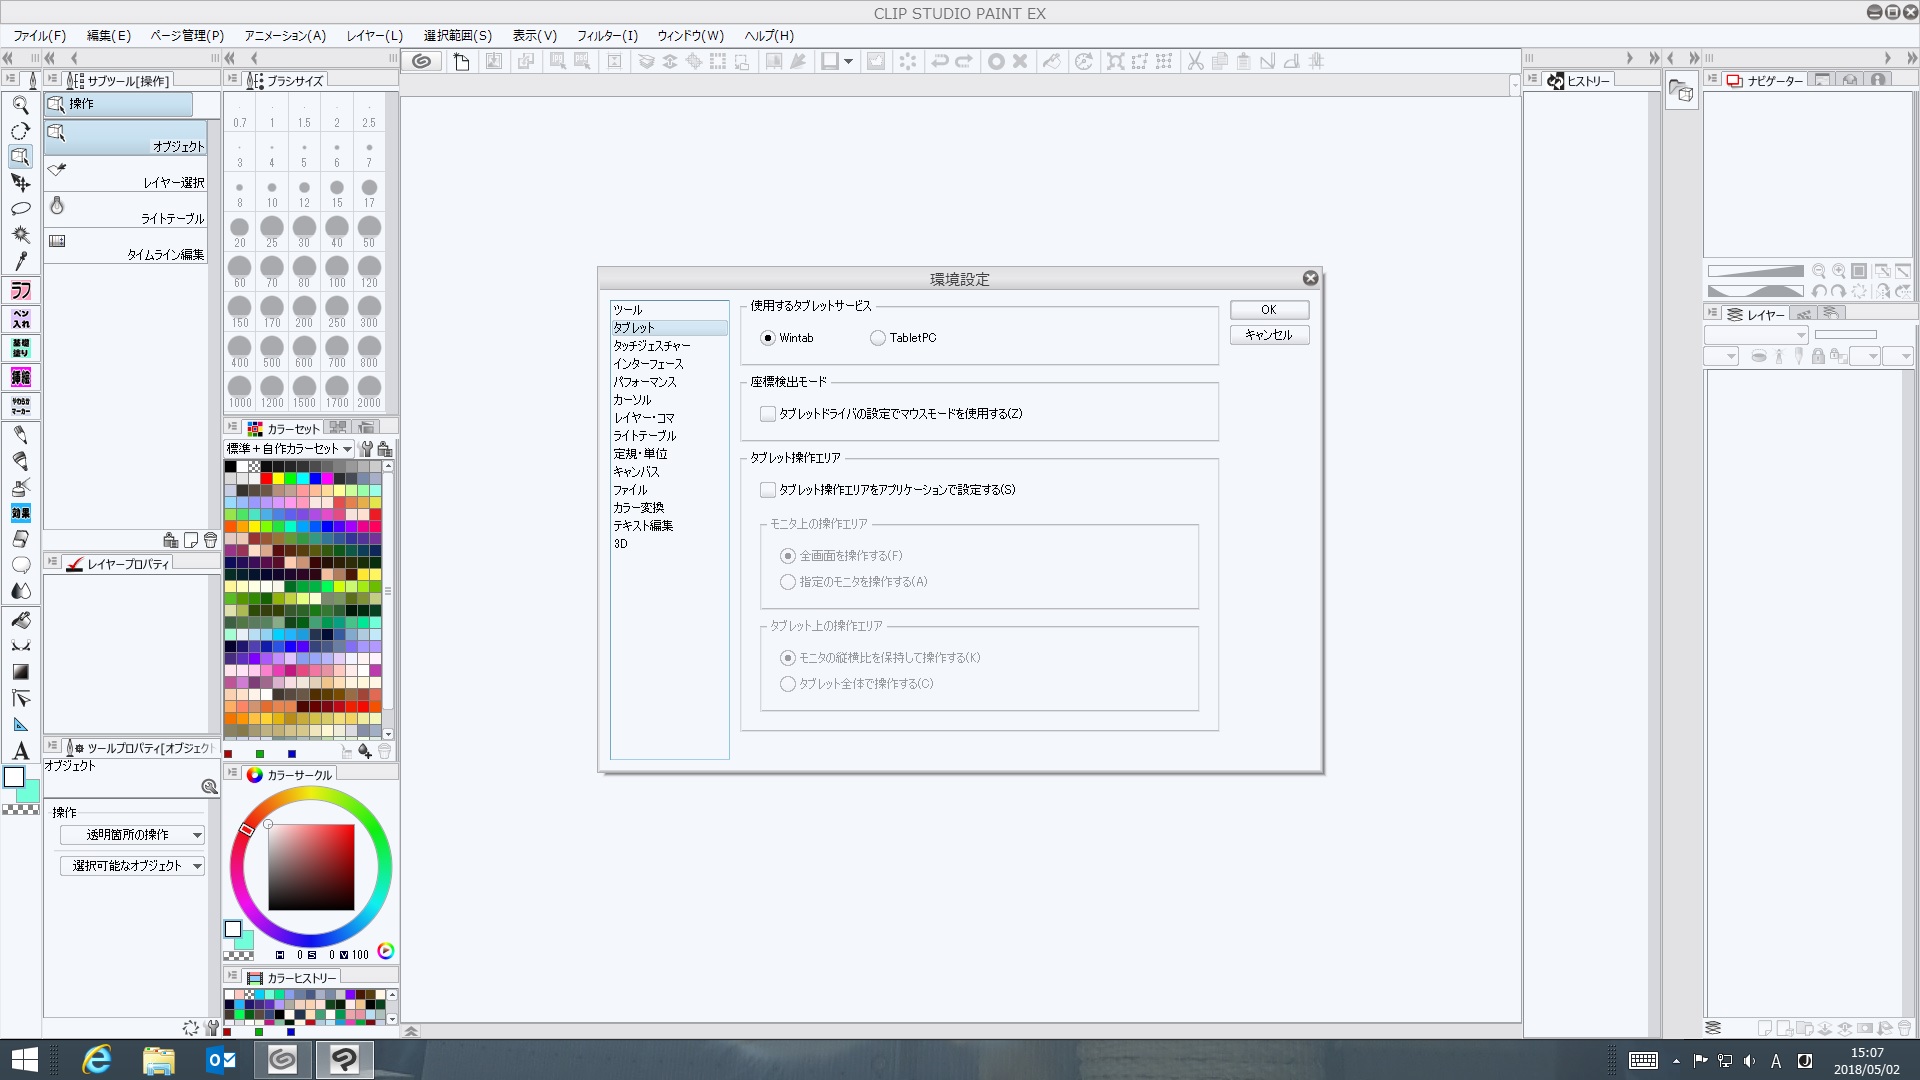Choose the Light Table sub tool
The image size is (1920, 1080).
click(x=126, y=210)
